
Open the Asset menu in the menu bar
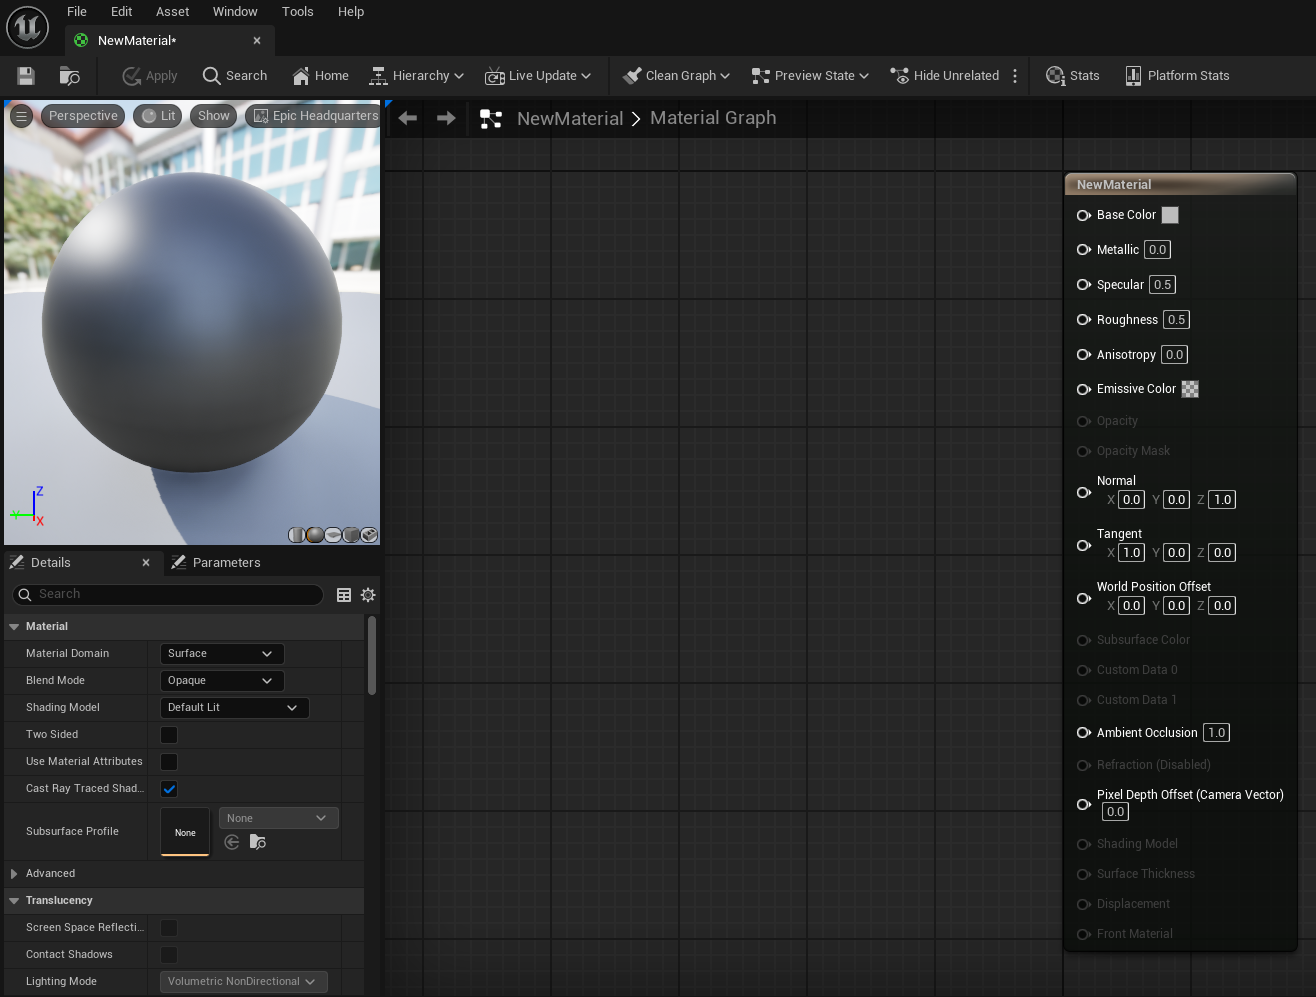172,12
